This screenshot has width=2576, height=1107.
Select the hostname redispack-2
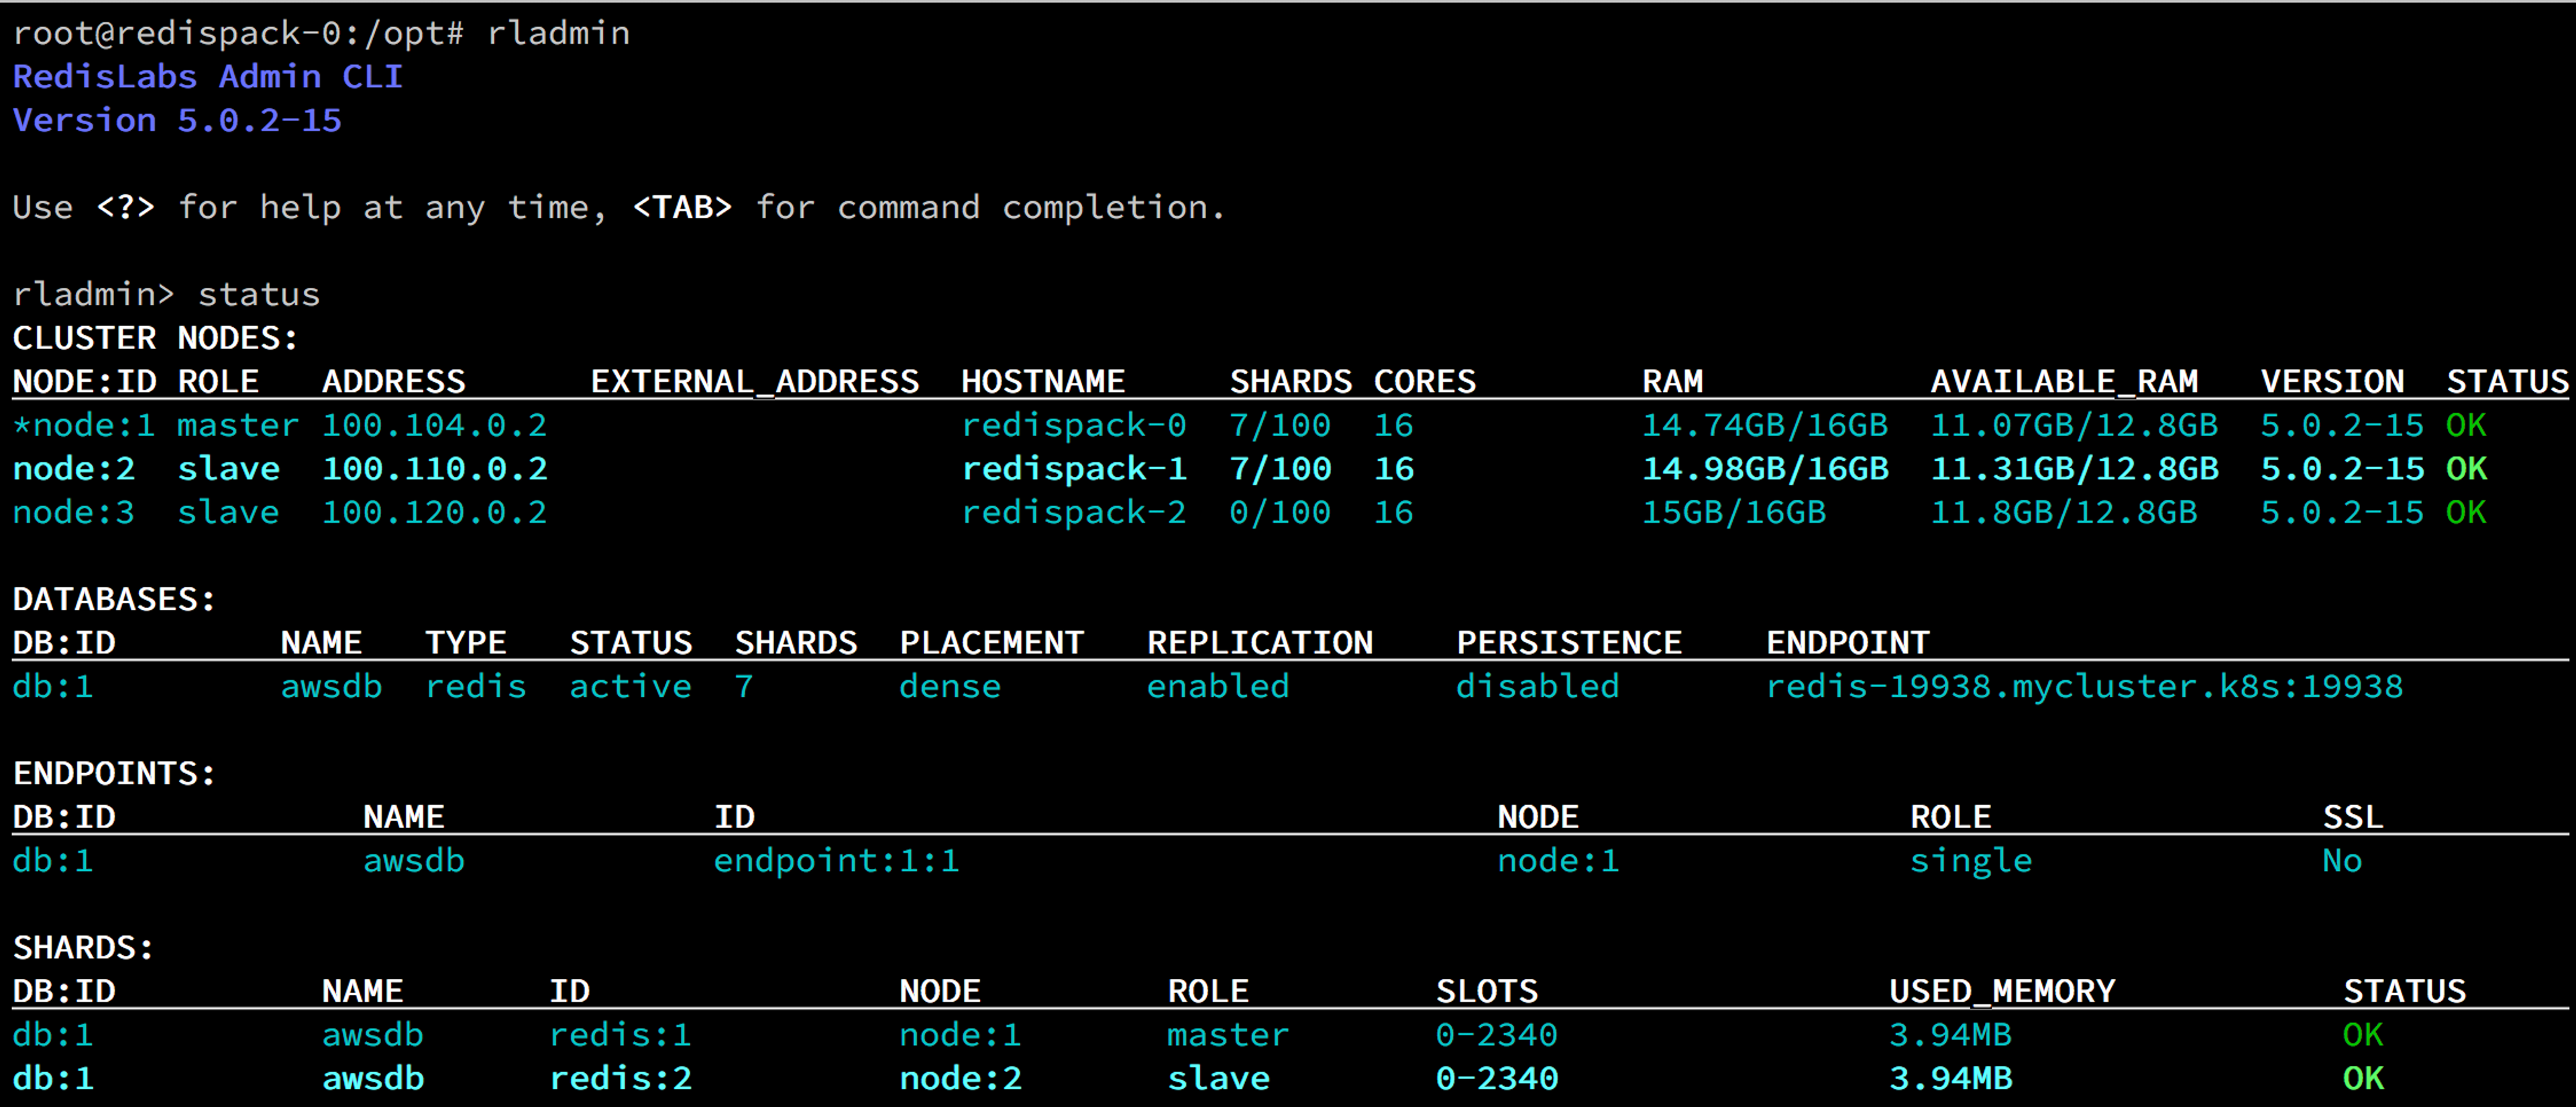pos(1073,513)
